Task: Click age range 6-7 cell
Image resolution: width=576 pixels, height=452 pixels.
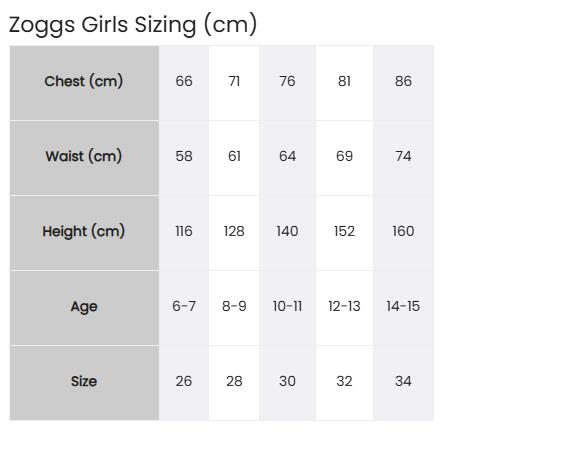Action: (x=184, y=308)
